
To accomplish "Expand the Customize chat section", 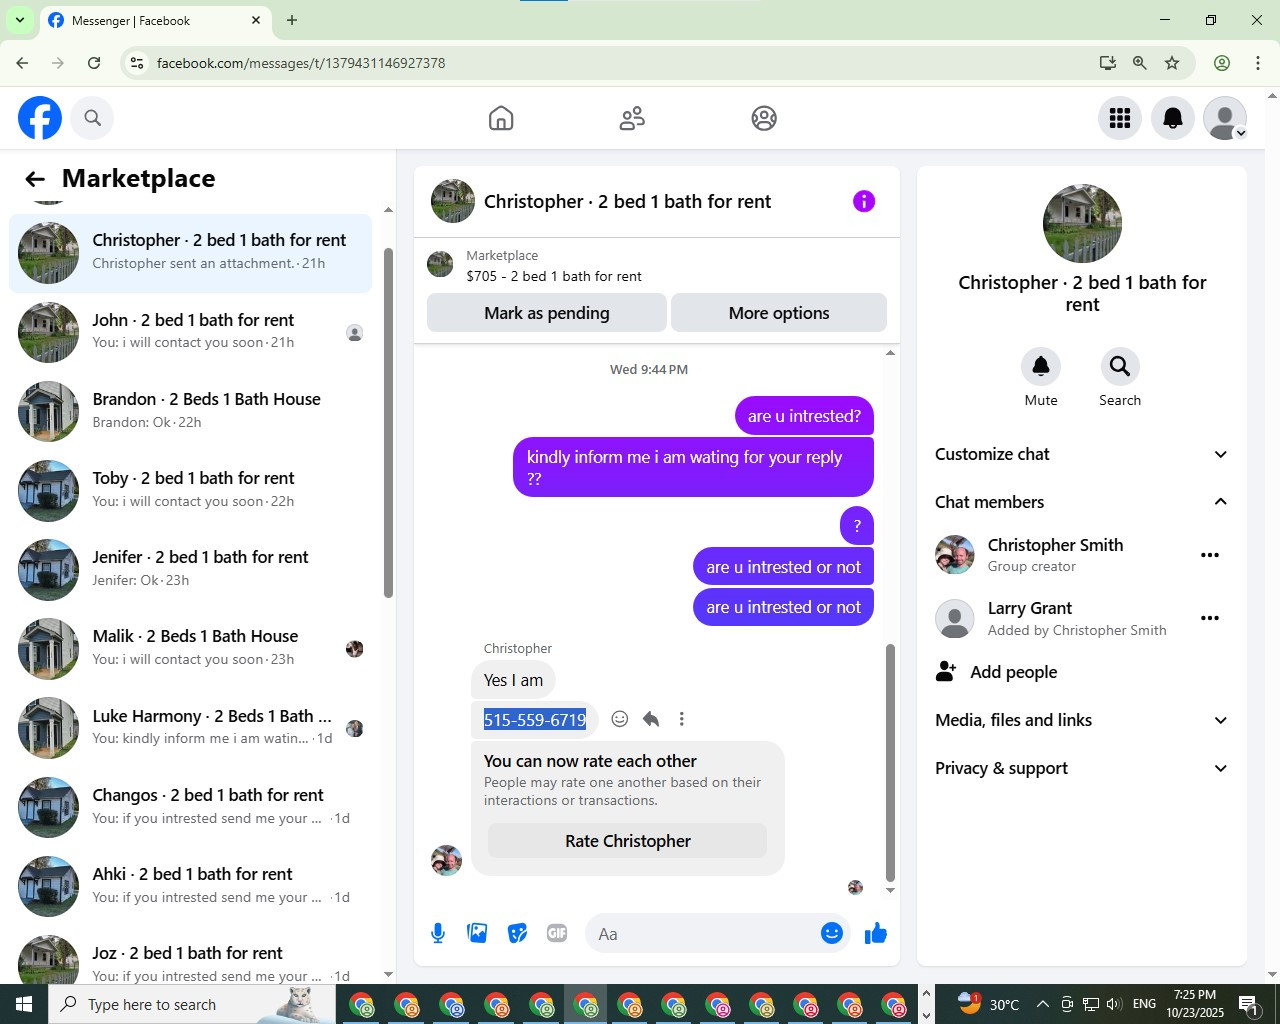I will (1081, 454).
